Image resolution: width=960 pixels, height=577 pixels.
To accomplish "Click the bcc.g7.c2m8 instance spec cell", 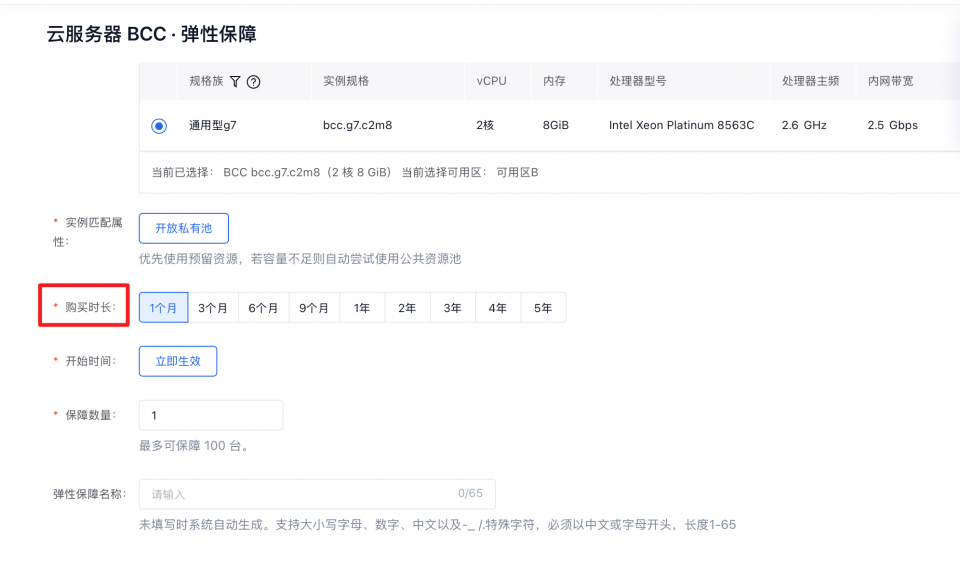I will (x=358, y=125).
